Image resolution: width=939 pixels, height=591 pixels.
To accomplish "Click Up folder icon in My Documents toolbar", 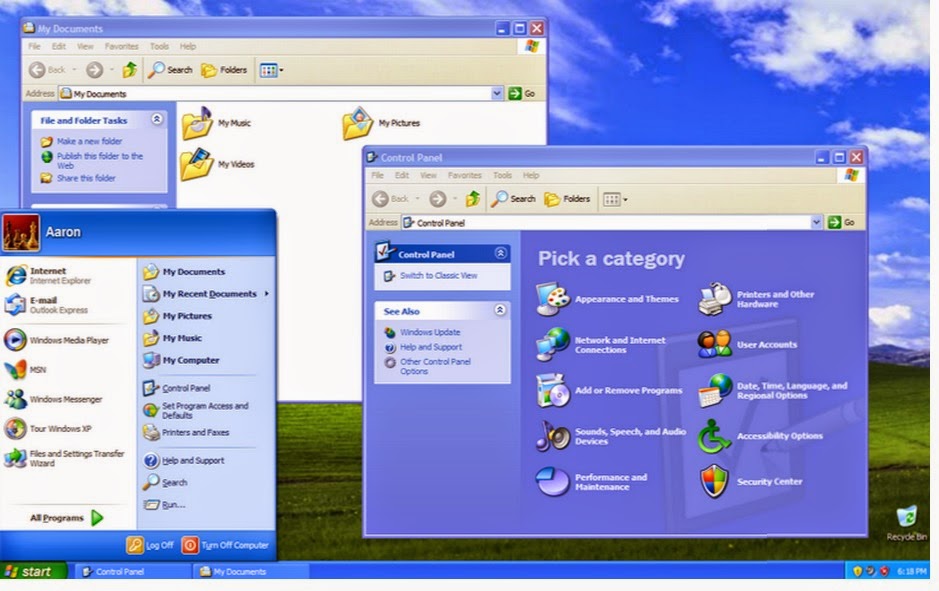I will (129, 70).
